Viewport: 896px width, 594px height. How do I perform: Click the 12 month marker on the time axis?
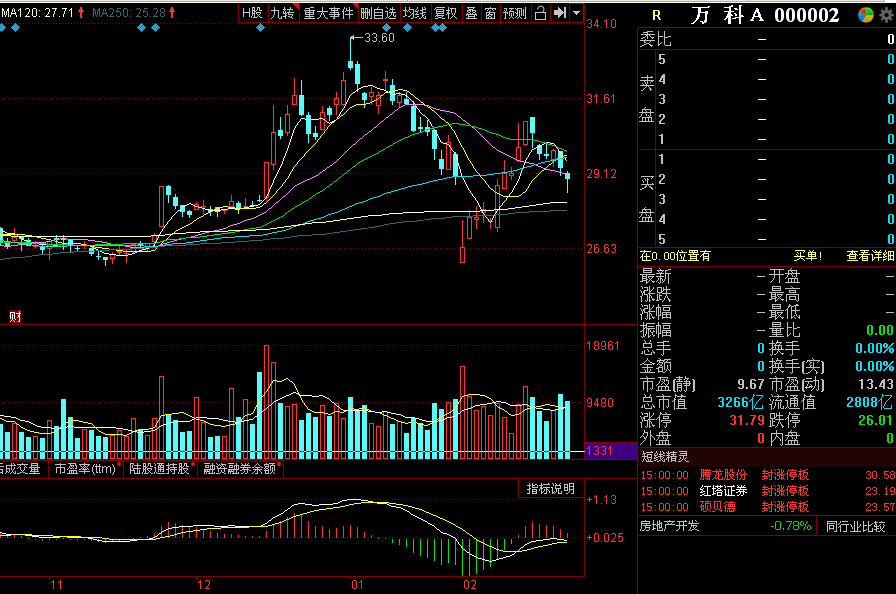(203, 585)
